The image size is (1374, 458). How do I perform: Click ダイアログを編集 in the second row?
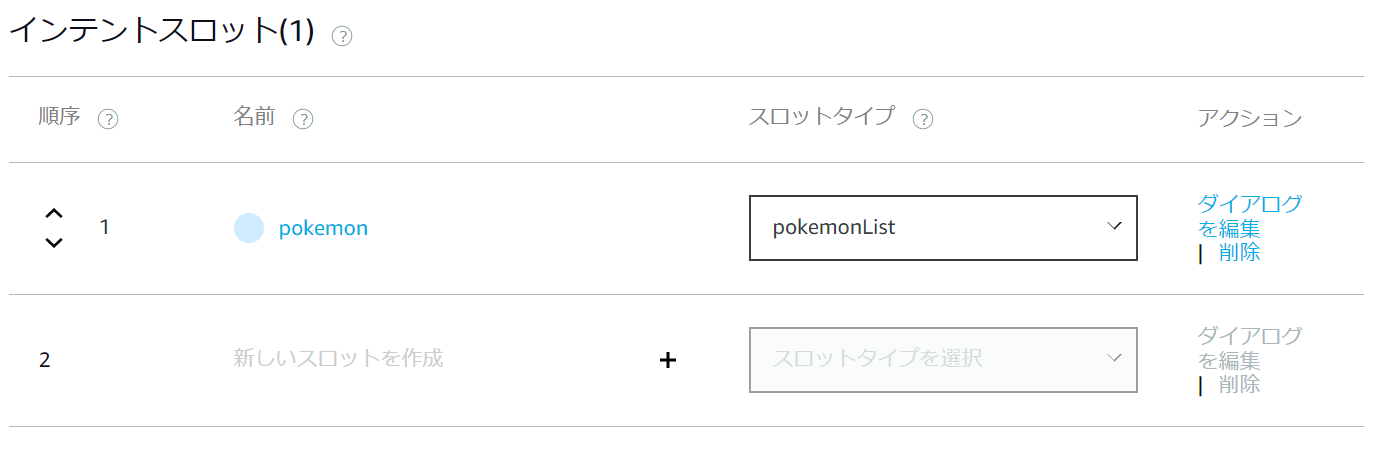tap(1249, 347)
